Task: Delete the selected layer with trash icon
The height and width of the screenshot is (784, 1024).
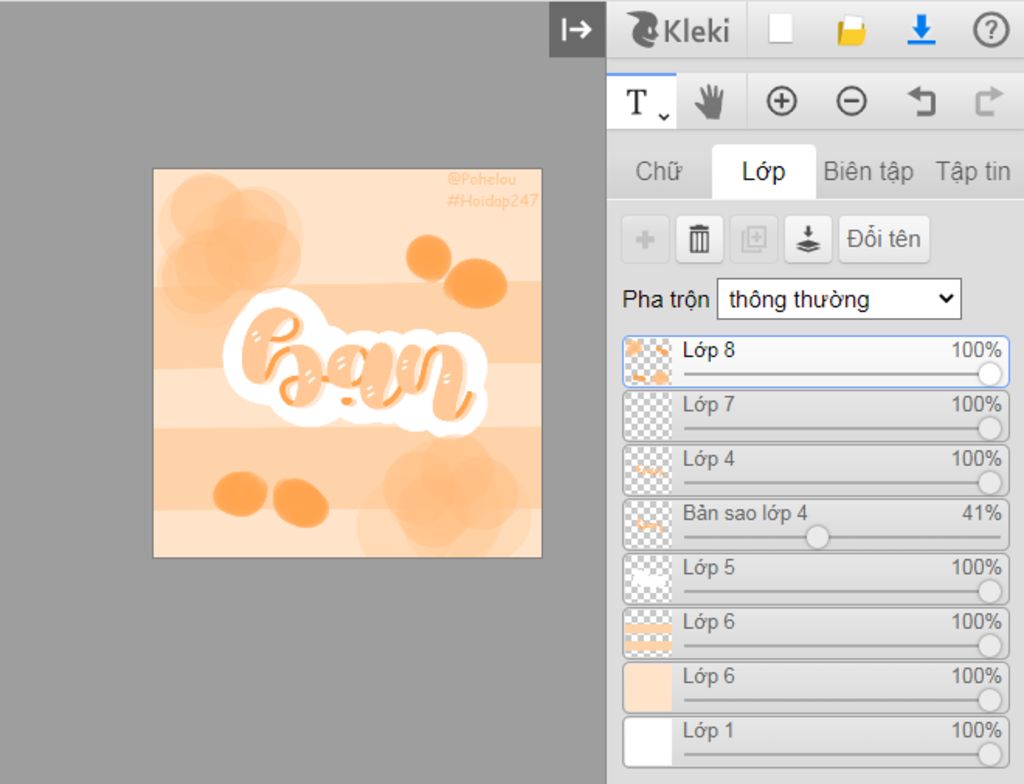Action: 699,240
